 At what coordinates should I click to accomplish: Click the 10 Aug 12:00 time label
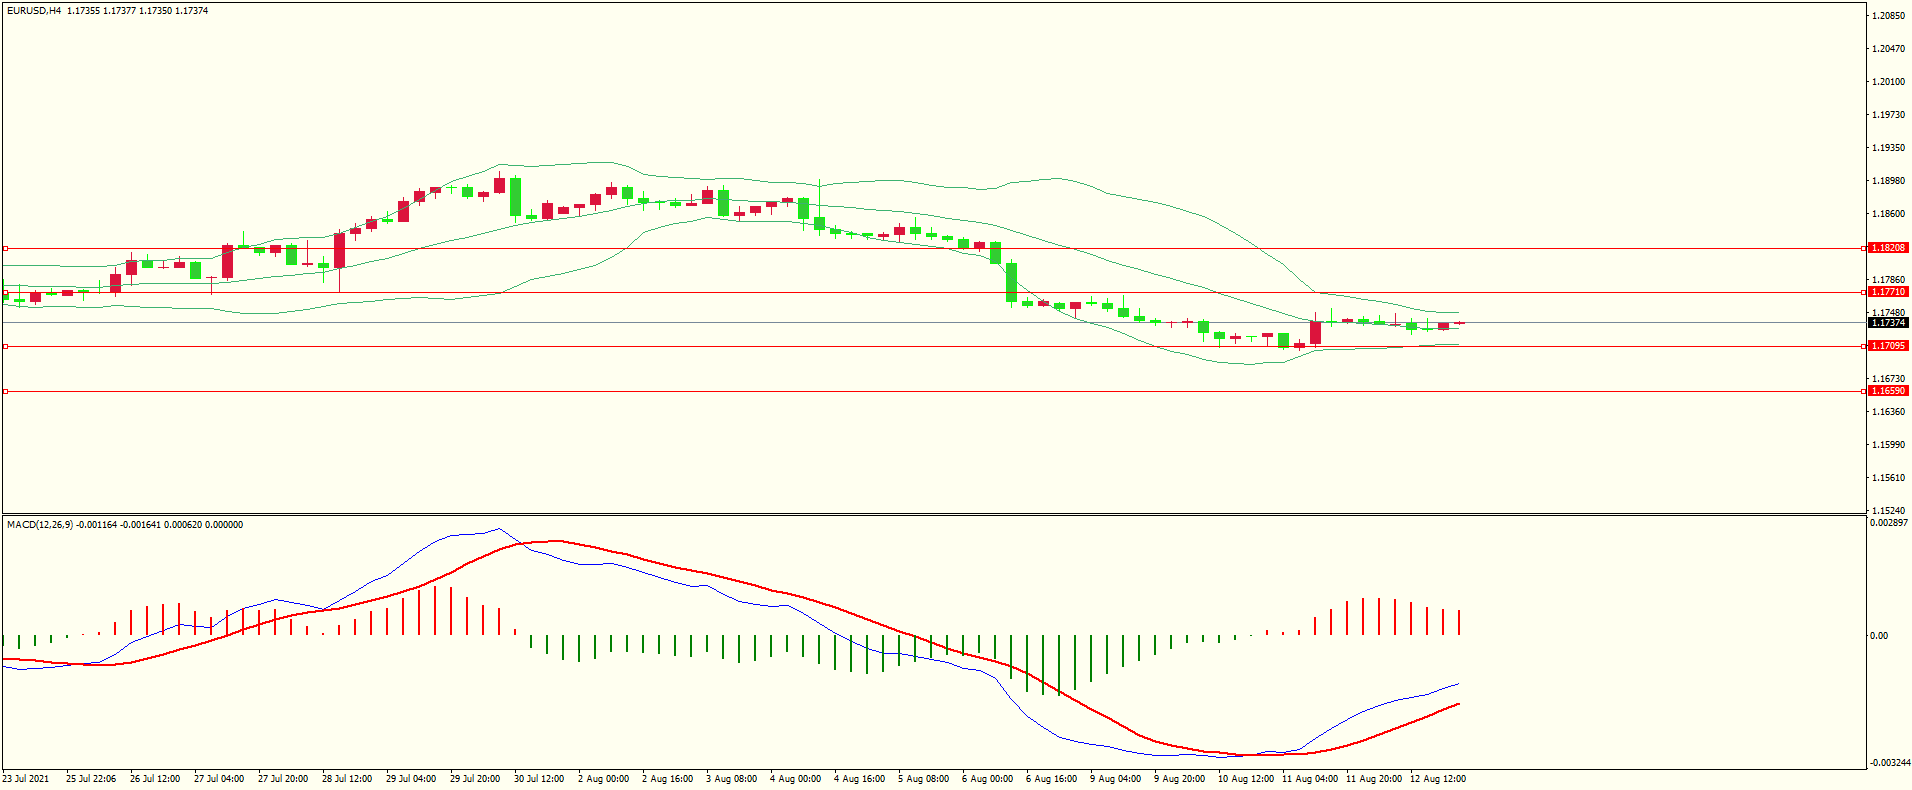[1246, 779]
